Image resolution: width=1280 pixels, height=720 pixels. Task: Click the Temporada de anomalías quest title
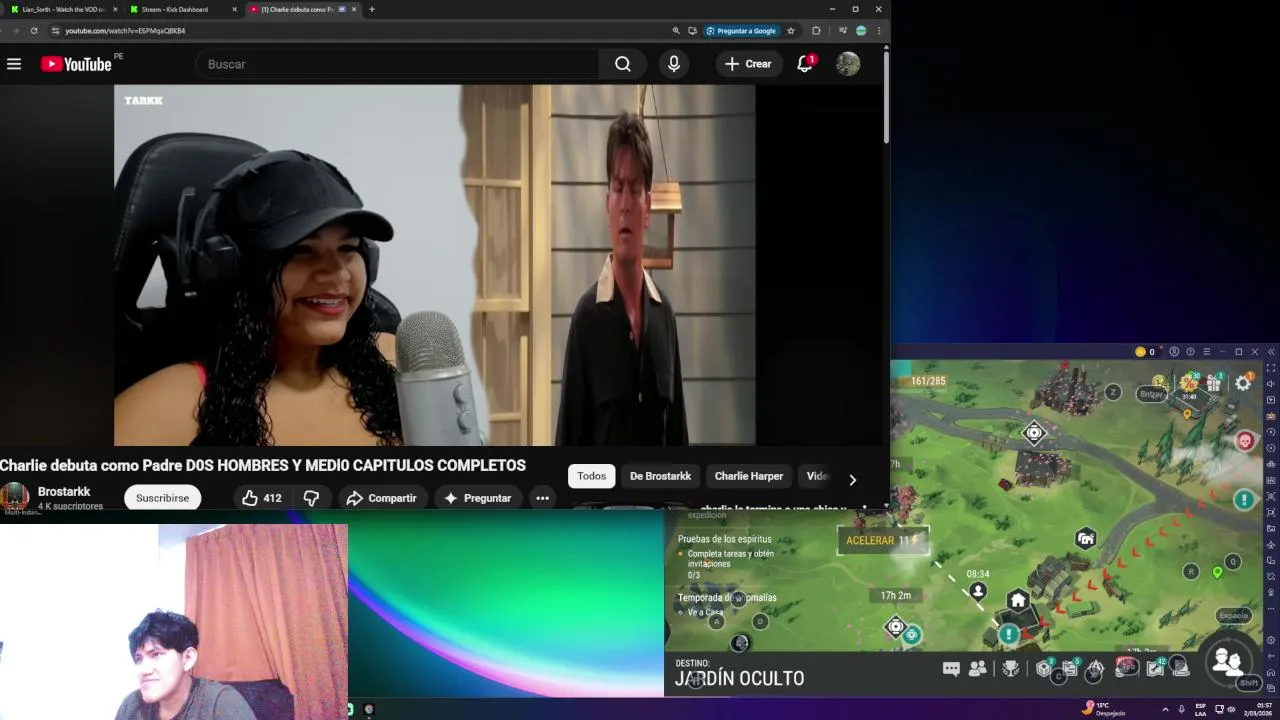tap(727, 598)
